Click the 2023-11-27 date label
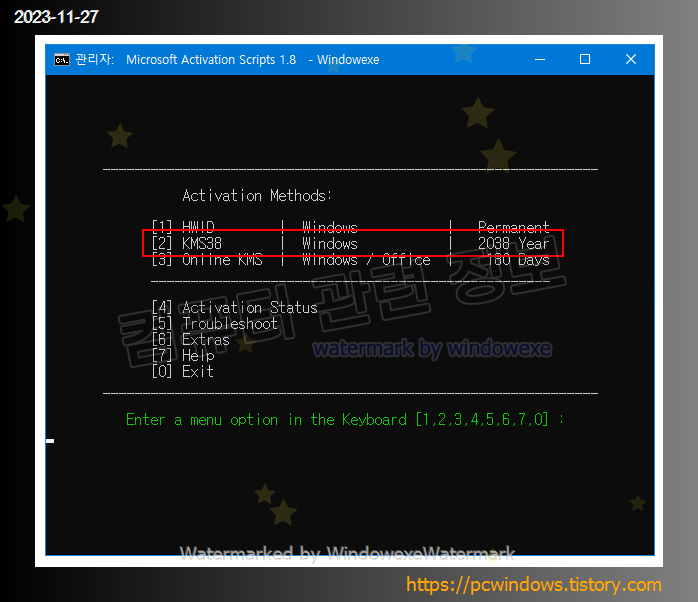The image size is (698, 602). click(56, 17)
